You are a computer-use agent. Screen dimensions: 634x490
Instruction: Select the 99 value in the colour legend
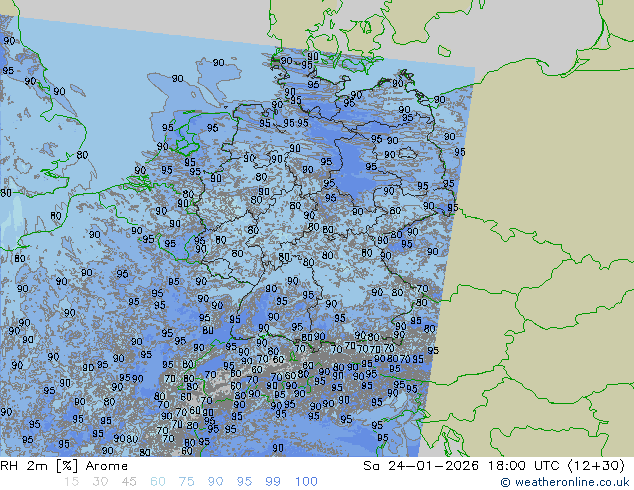(x=273, y=482)
